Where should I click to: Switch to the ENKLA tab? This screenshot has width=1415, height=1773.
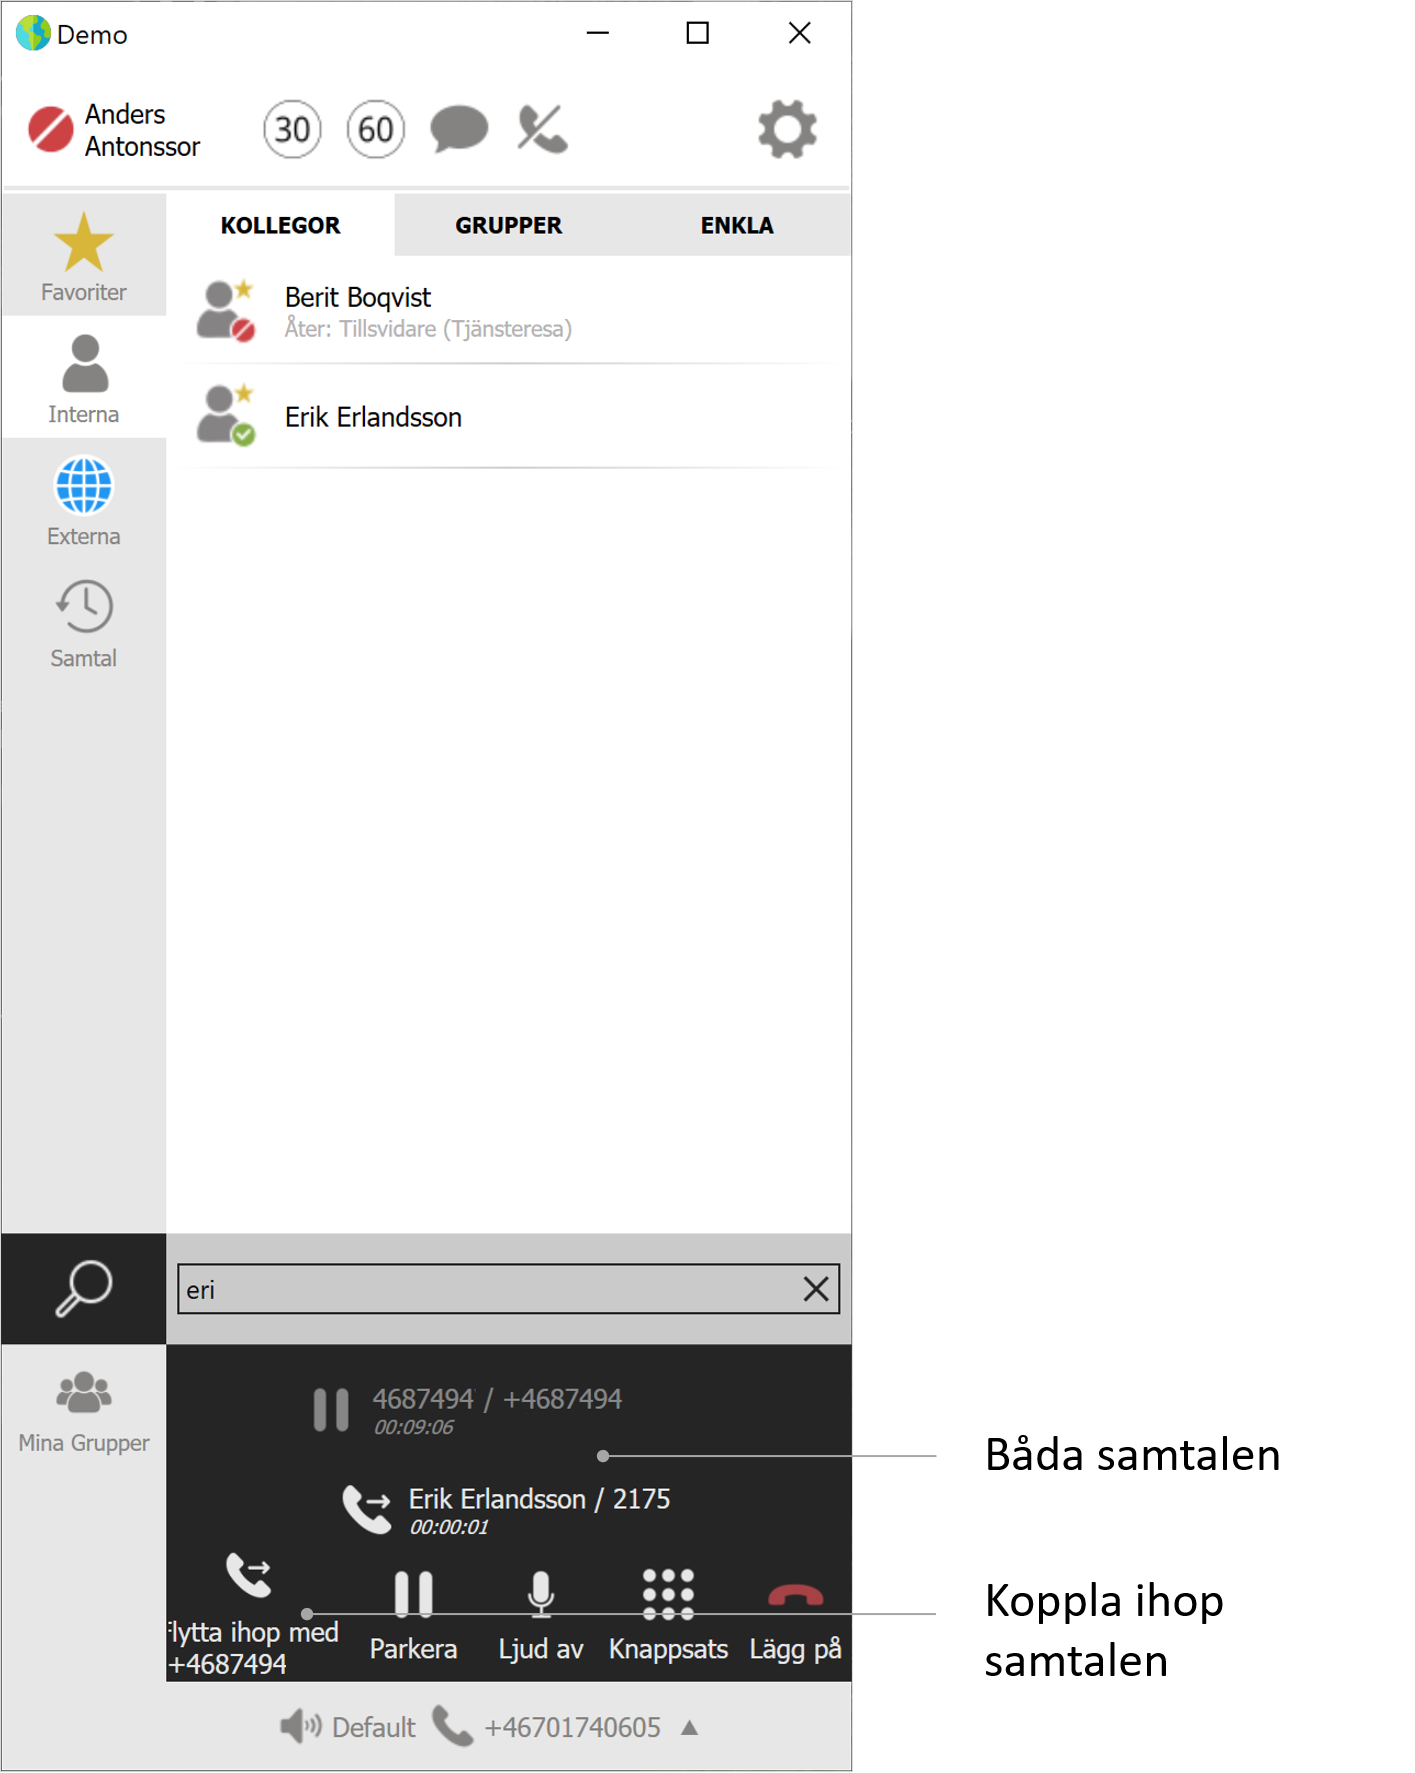point(737,225)
